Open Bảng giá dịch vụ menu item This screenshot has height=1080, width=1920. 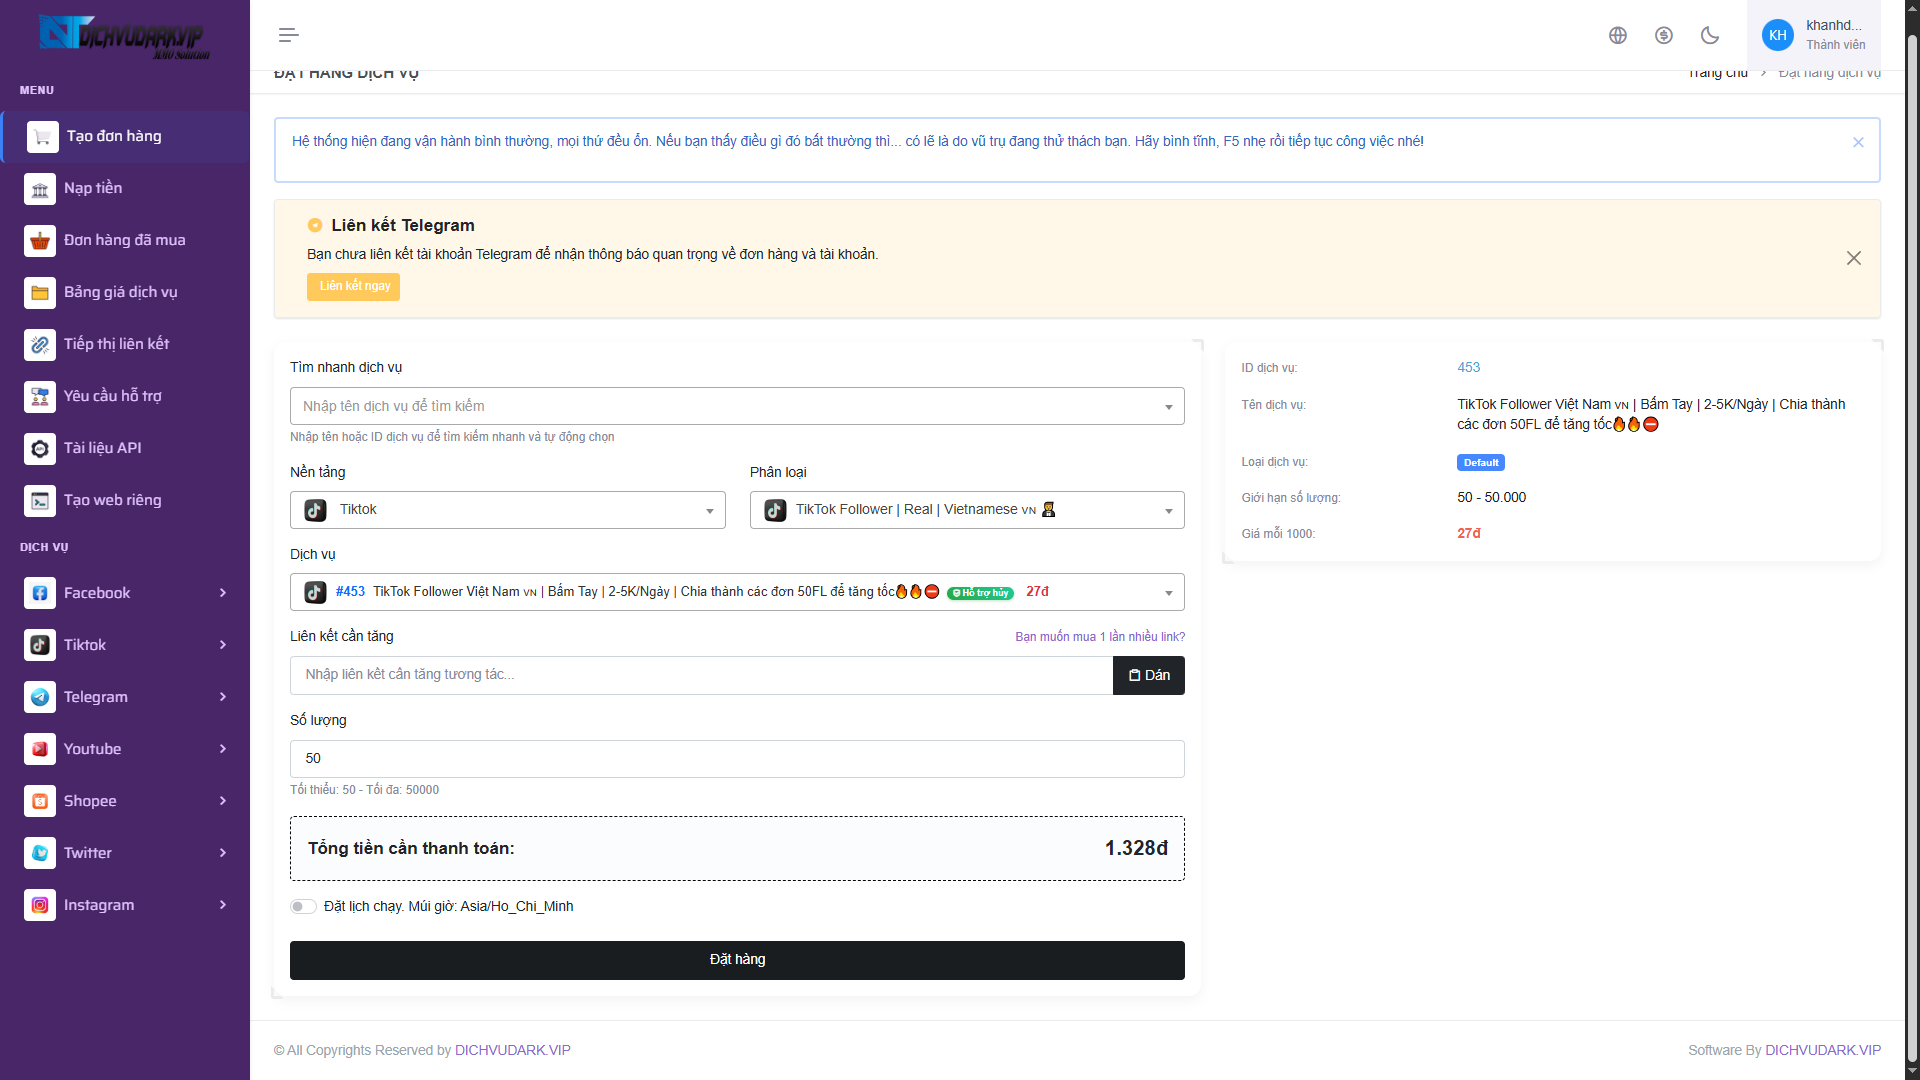pos(120,292)
